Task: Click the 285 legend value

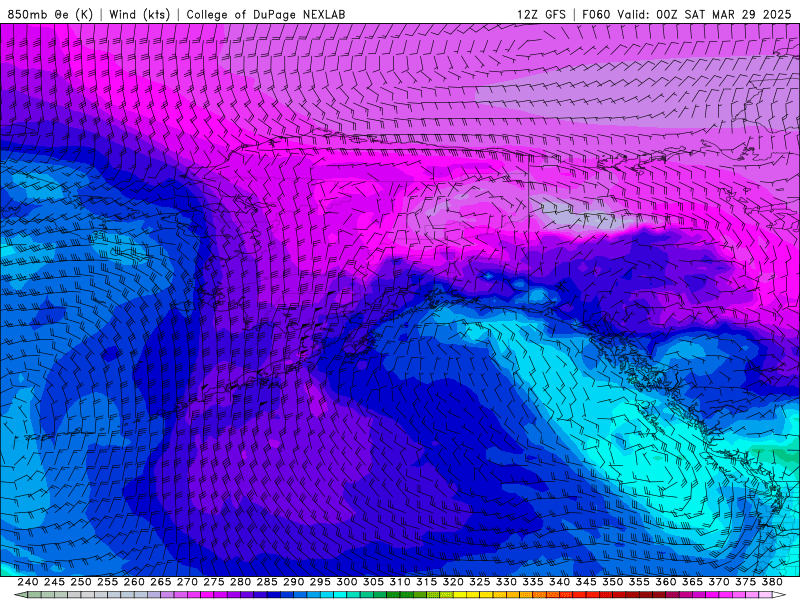Action: 267,582
